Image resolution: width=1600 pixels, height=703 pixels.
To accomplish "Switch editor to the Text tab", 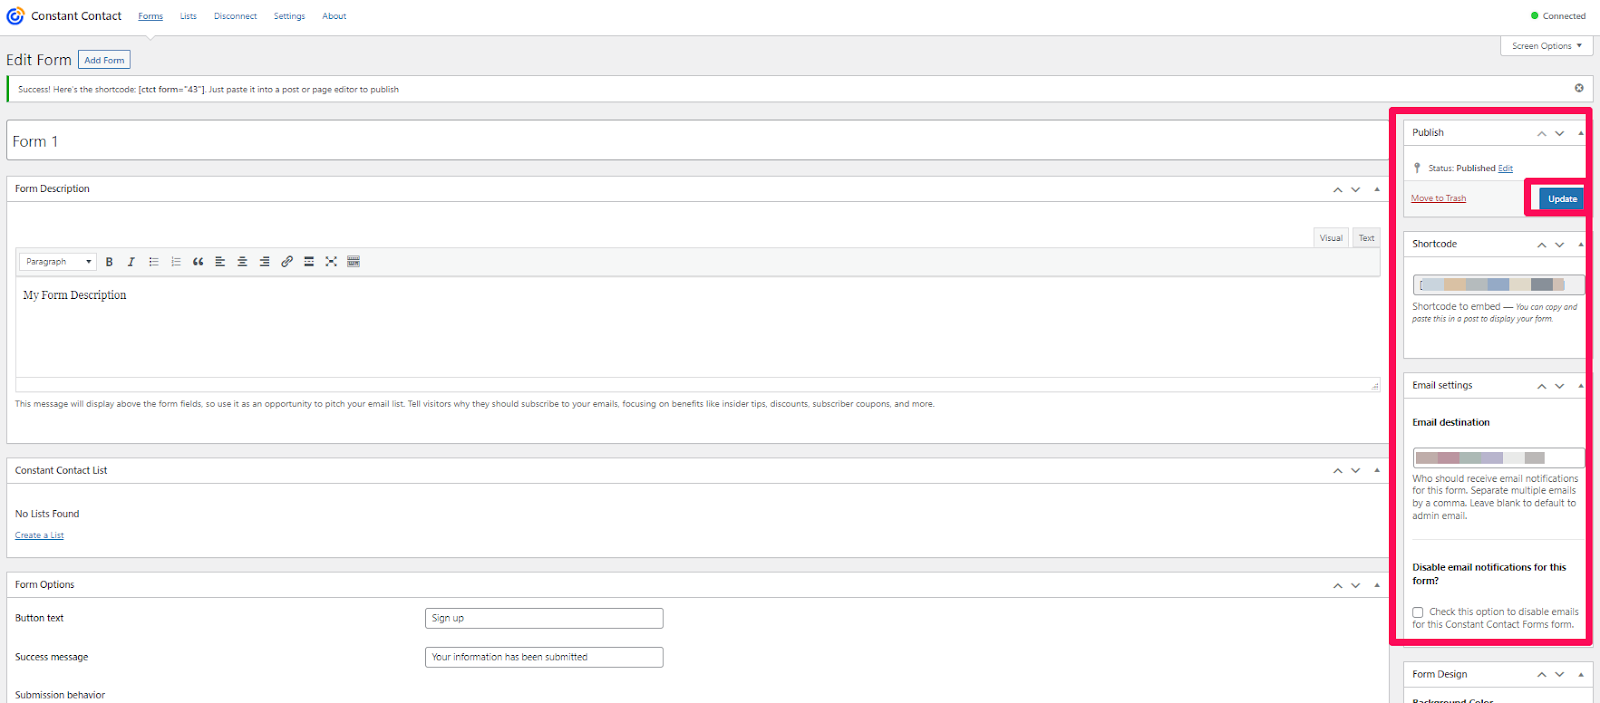I will pos(1366,238).
